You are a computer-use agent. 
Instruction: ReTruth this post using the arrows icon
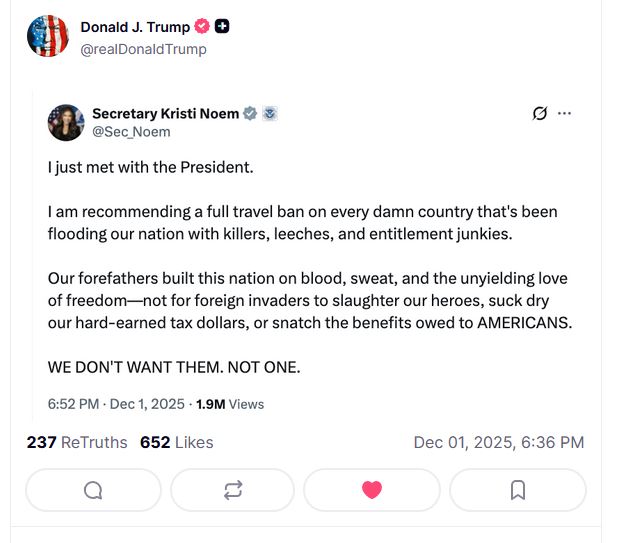click(x=232, y=490)
